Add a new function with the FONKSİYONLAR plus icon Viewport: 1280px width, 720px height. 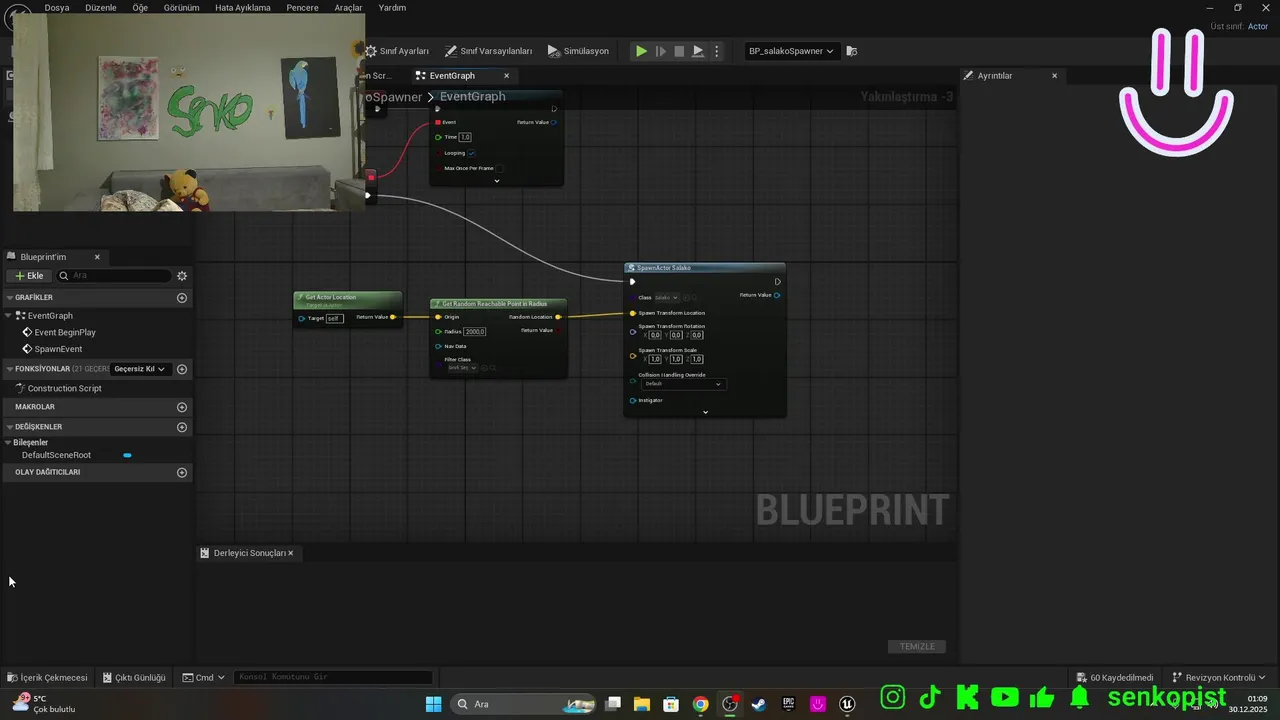(182, 369)
